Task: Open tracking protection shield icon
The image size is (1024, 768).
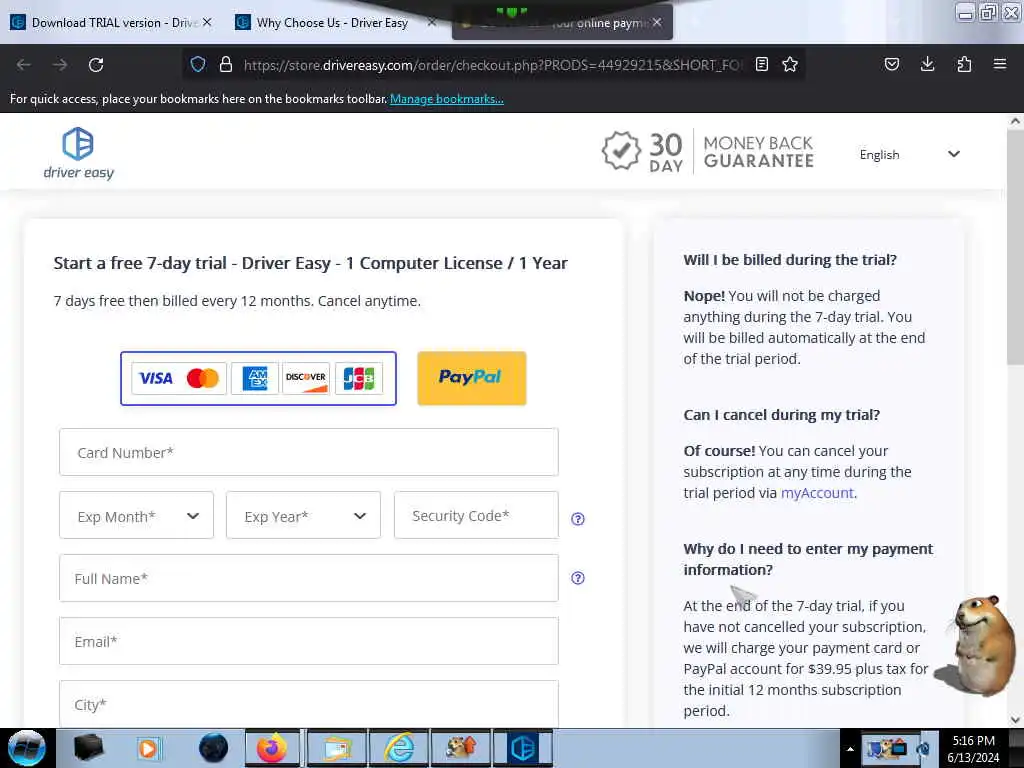Action: point(198,64)
